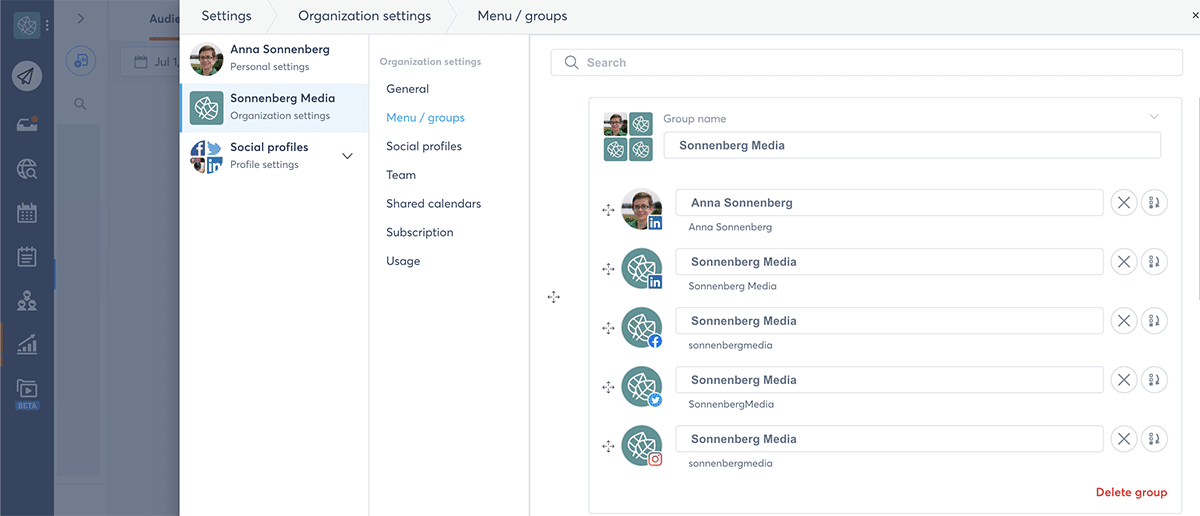Click move-to-group icon for Instagram sonnenbergmedia profile

1154,439
